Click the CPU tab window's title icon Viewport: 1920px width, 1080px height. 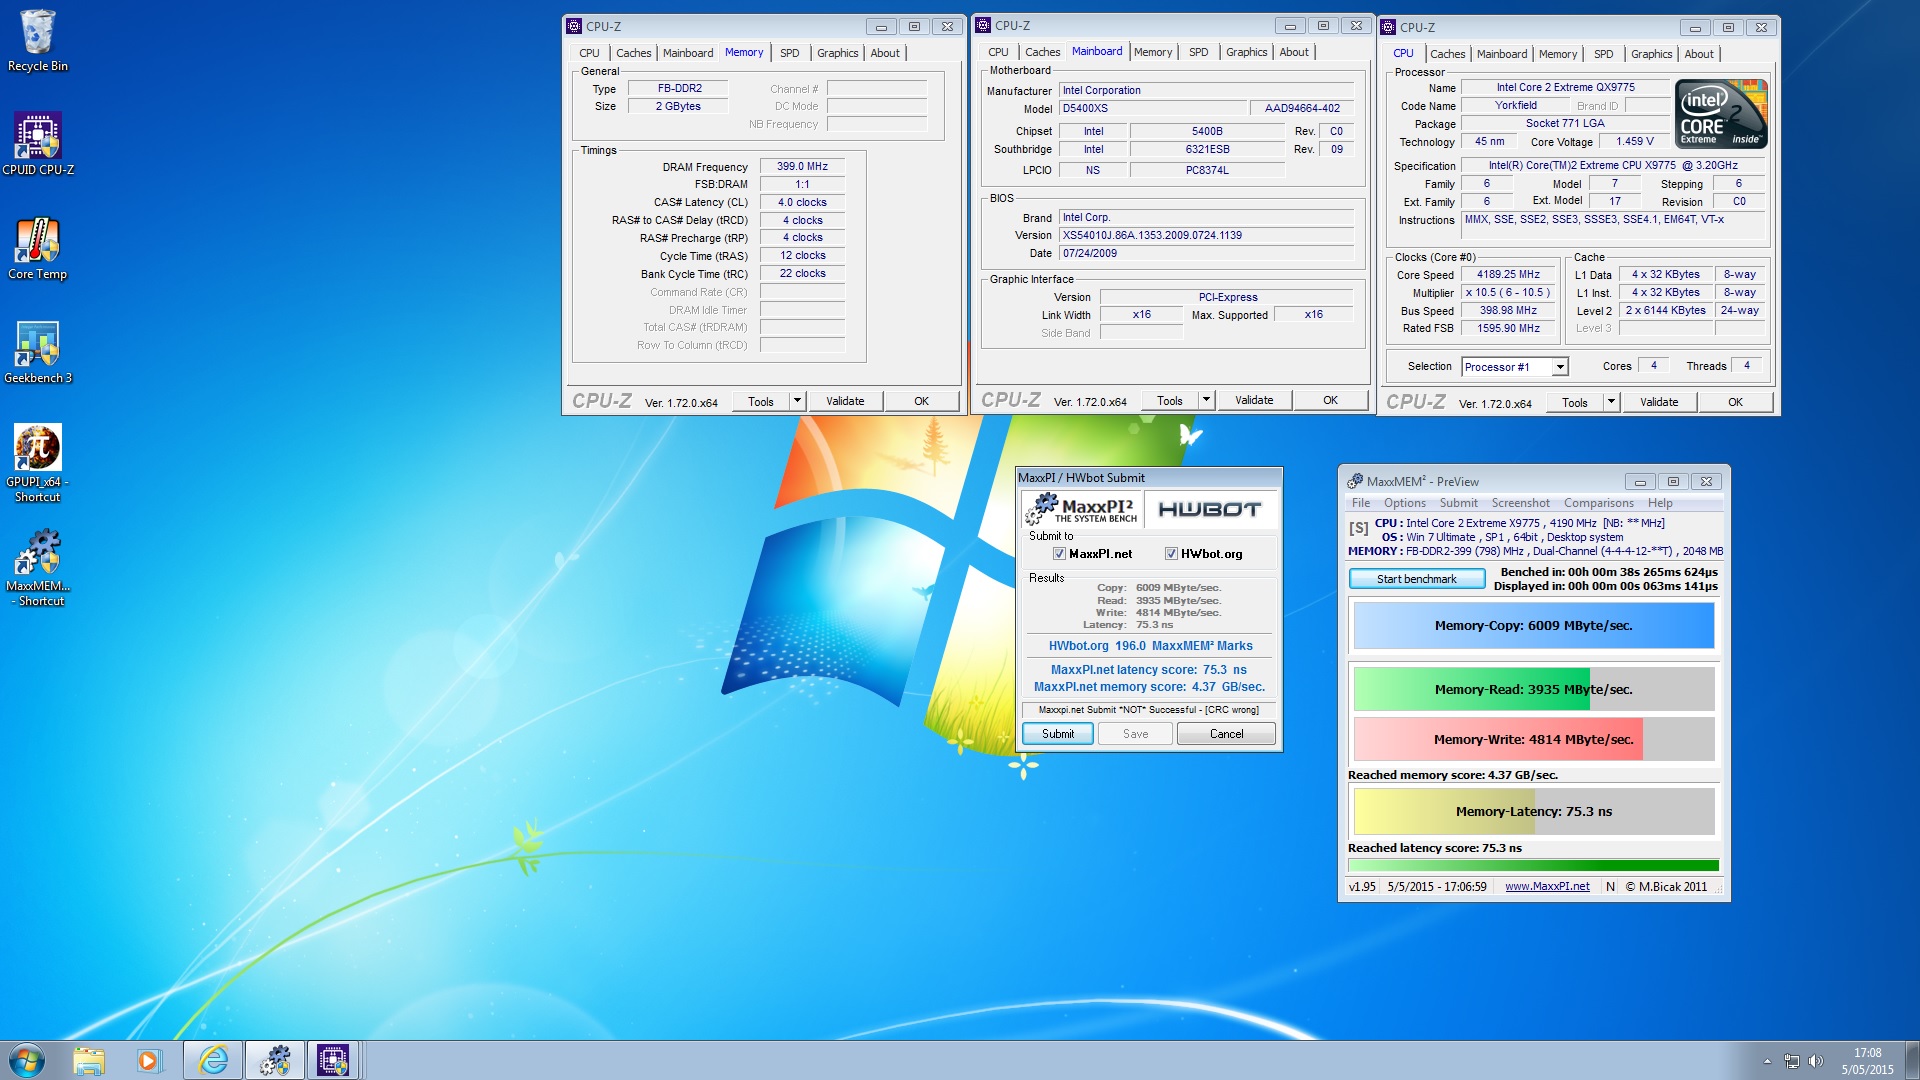point(1388,27)
